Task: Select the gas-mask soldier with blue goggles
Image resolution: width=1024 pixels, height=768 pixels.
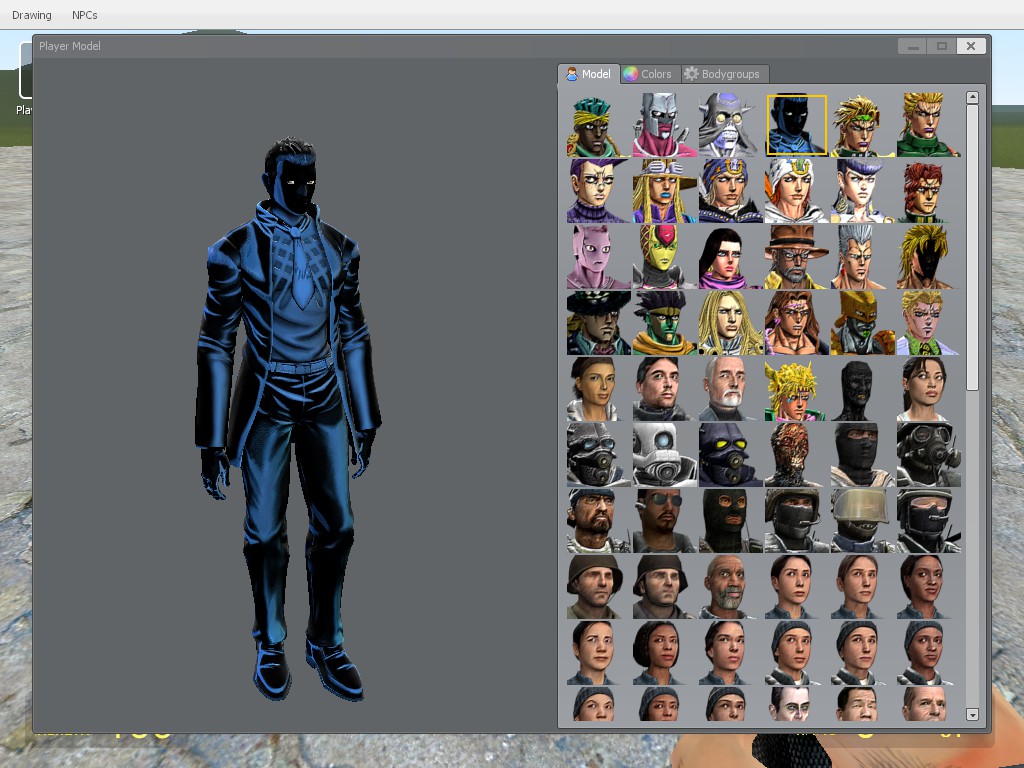Action: [599, 455]
